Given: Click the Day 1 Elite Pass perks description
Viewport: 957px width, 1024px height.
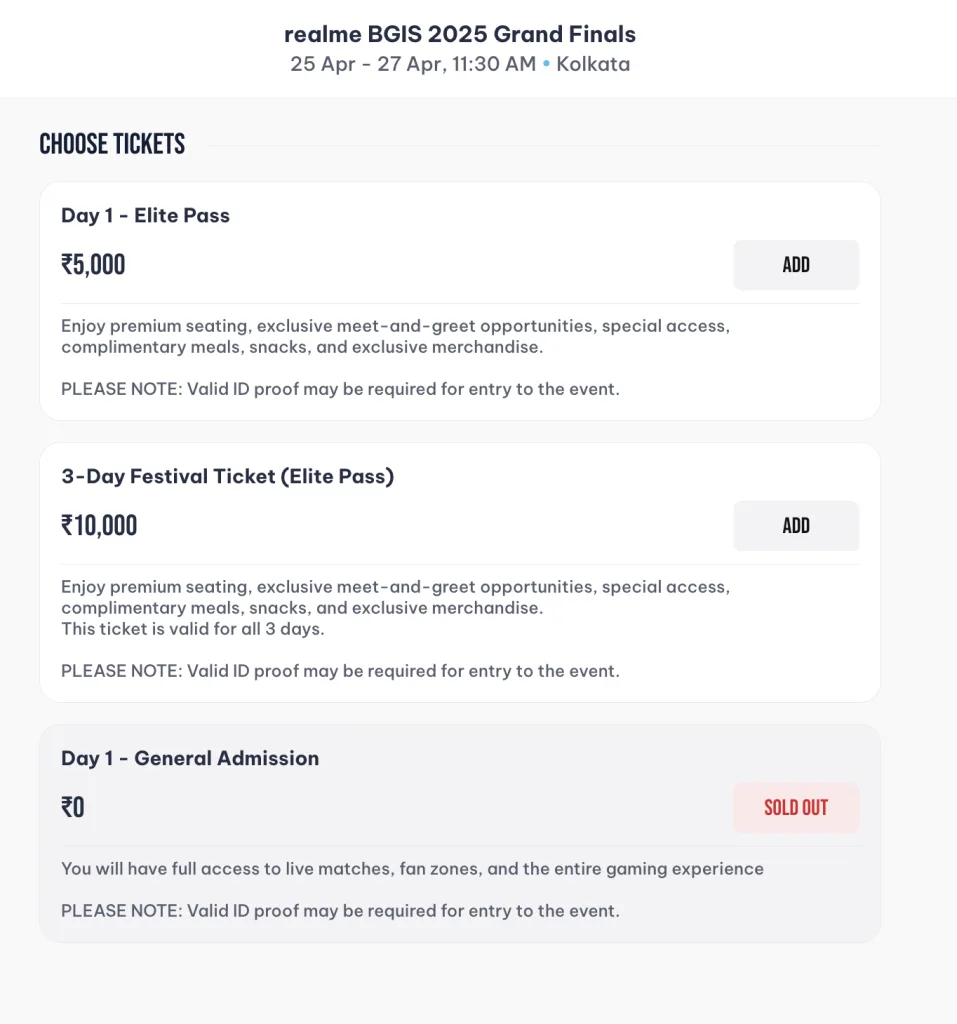Looking at the screenshot, I should [x=395, y=337].
